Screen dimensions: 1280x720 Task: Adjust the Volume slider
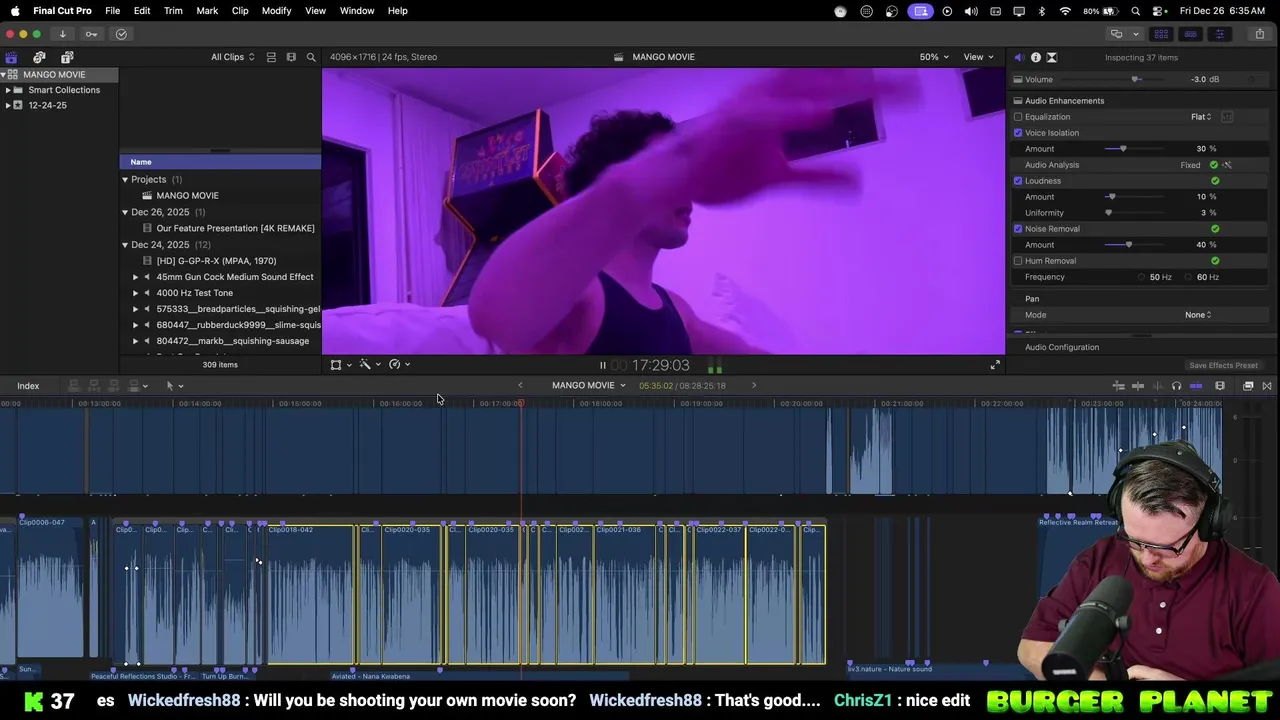1135,80
